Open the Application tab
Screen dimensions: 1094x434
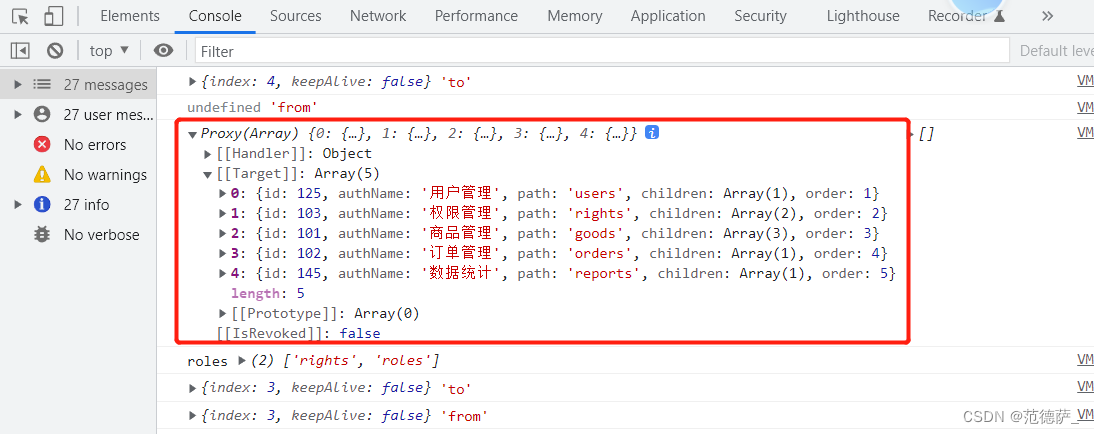668,16
